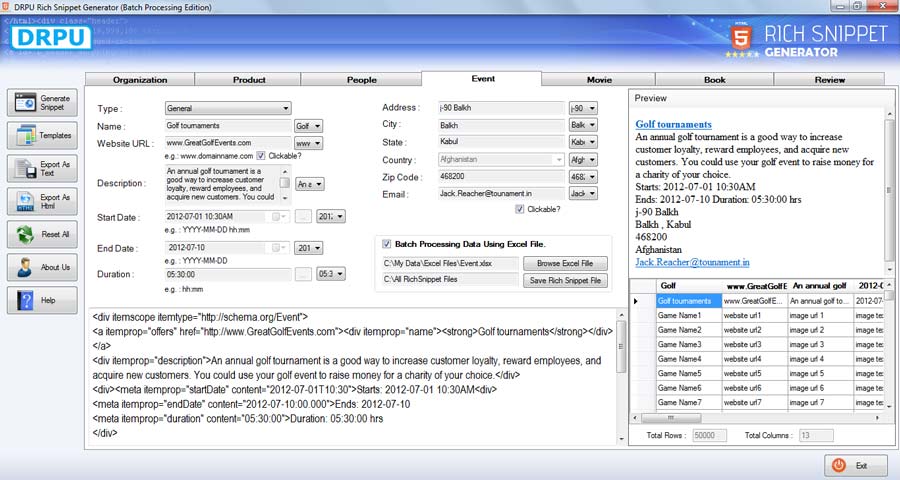Screen dimensions: 900x480
Task: Open the column dropdown beside Zip Code
Action: [583, 177]
